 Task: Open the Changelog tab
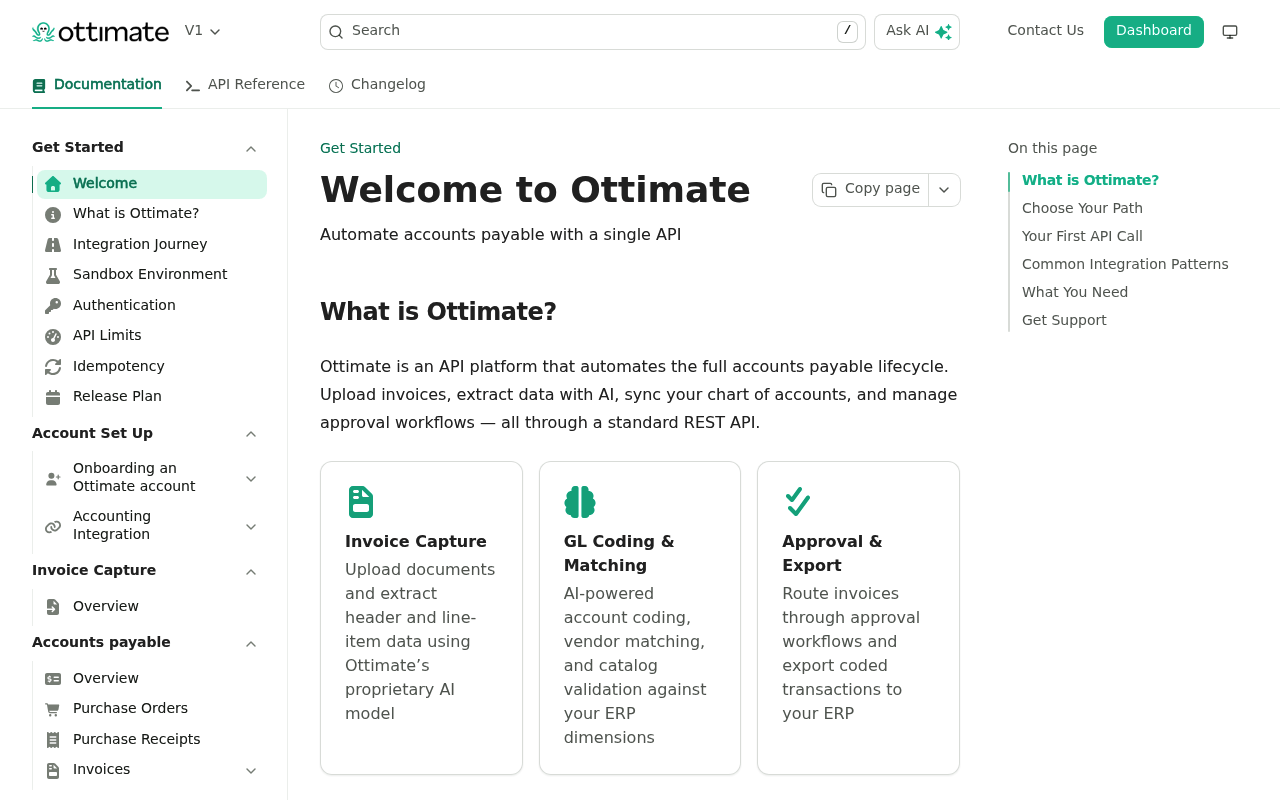point(377,85)
